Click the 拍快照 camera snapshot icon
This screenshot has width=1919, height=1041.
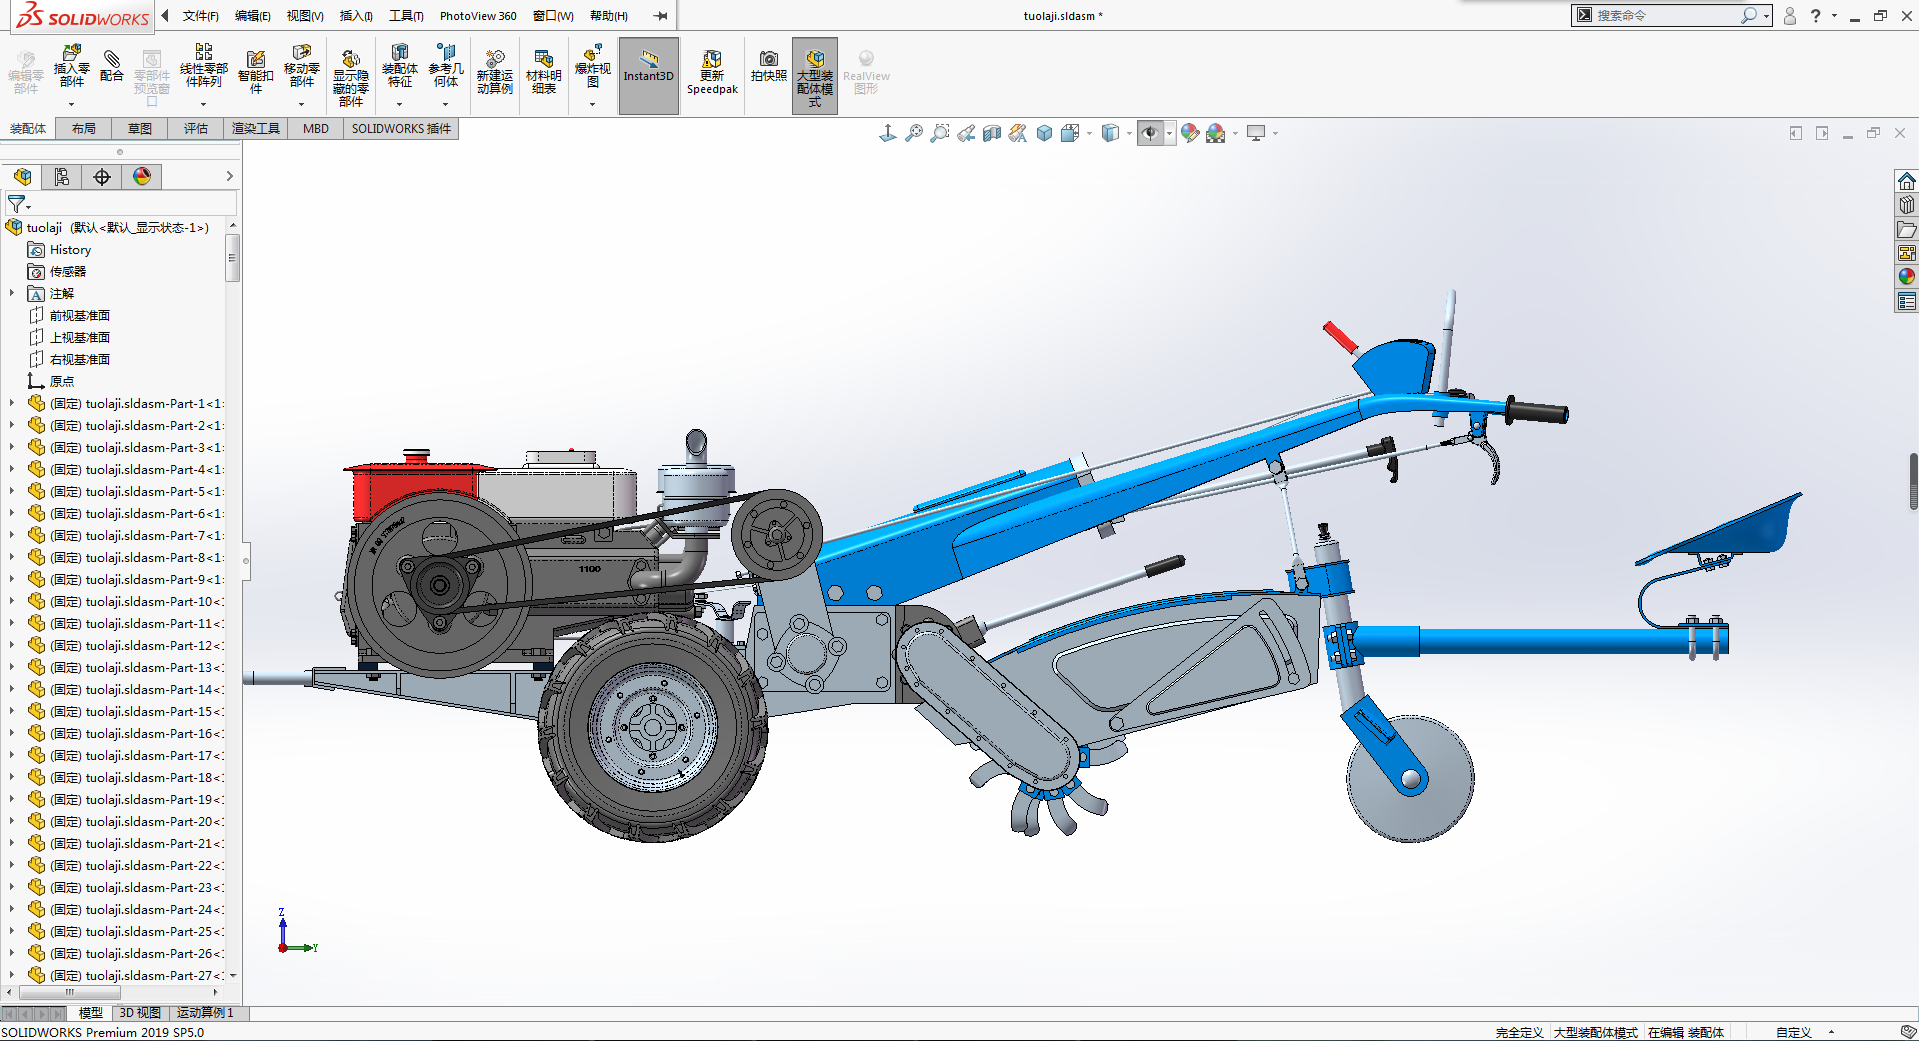click(x=768, y=66)
